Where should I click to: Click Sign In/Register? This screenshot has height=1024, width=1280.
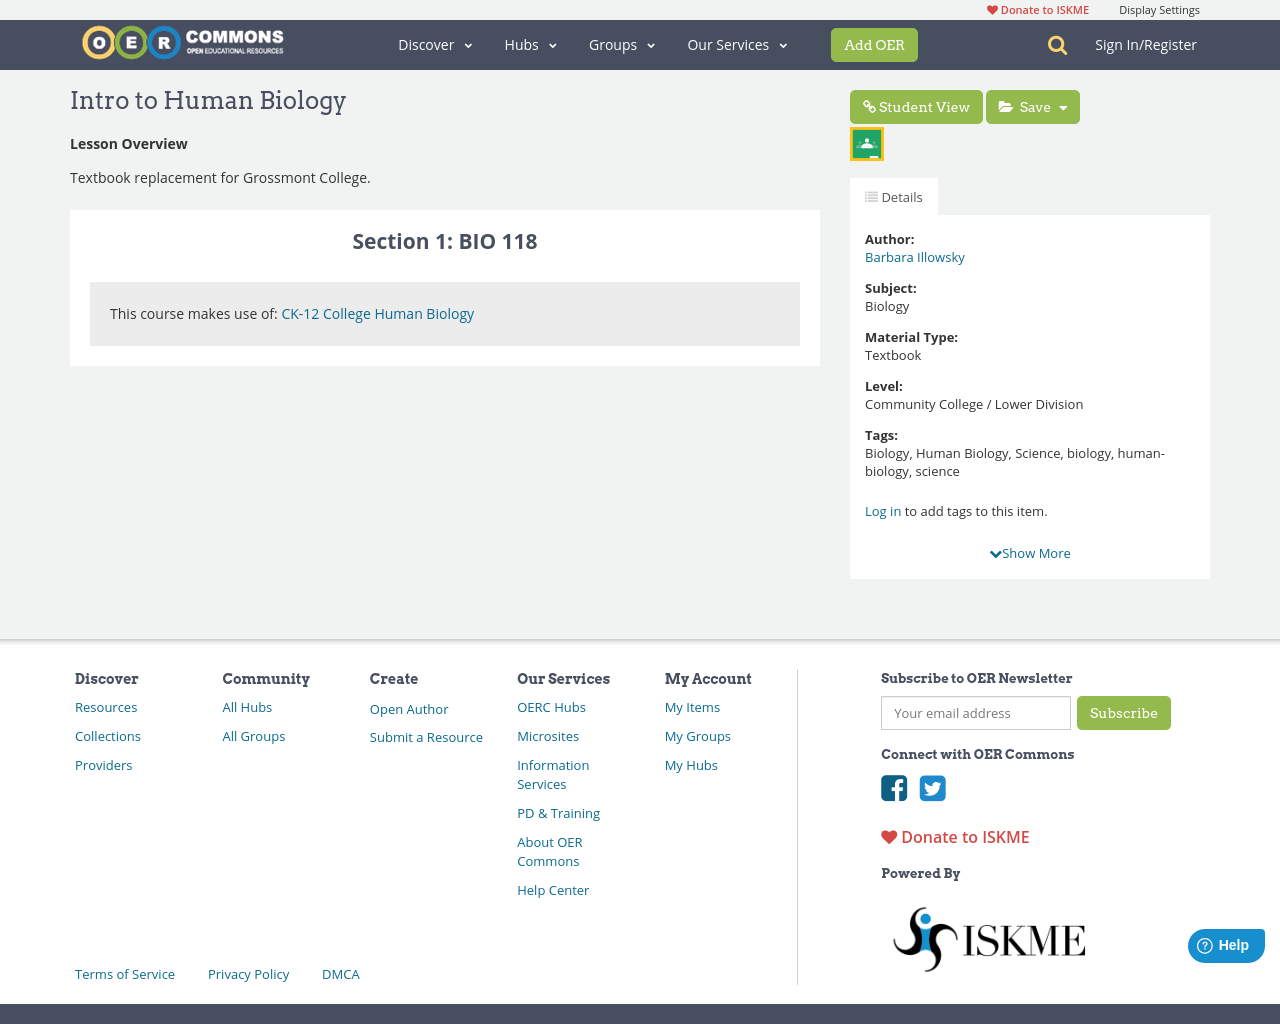coord(1145,44)
